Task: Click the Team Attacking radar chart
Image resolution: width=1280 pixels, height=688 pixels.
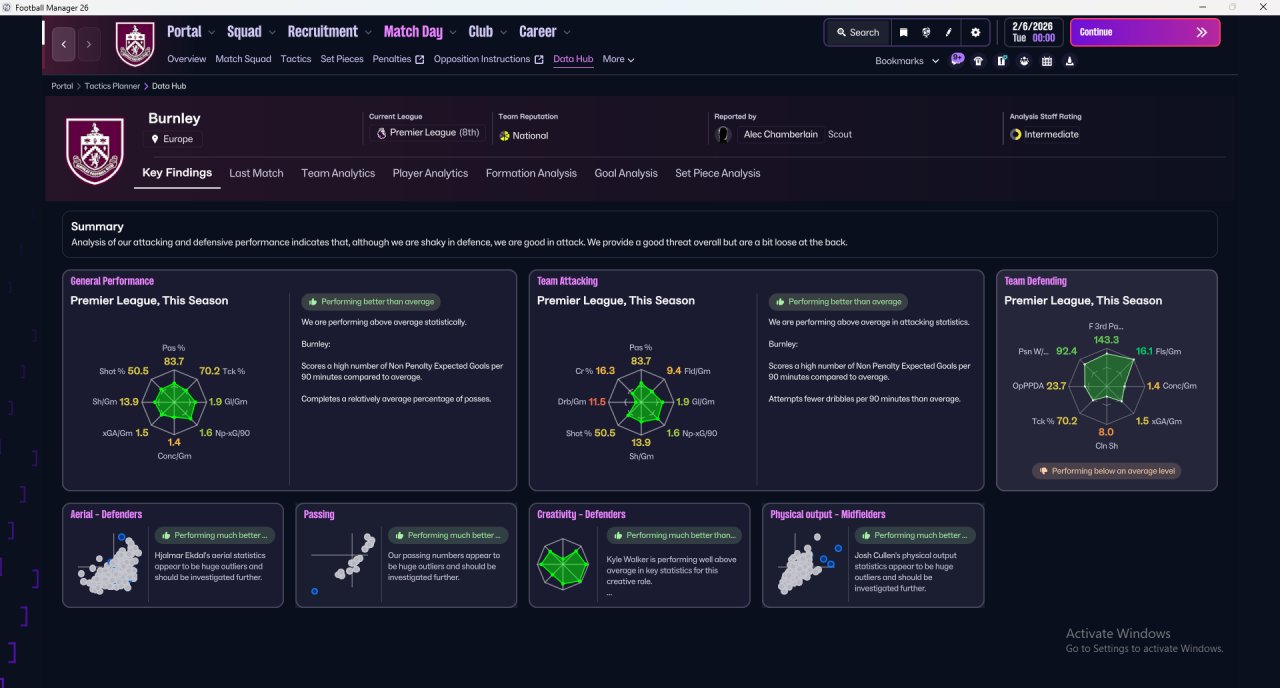Action: click(x=642, y=401)
